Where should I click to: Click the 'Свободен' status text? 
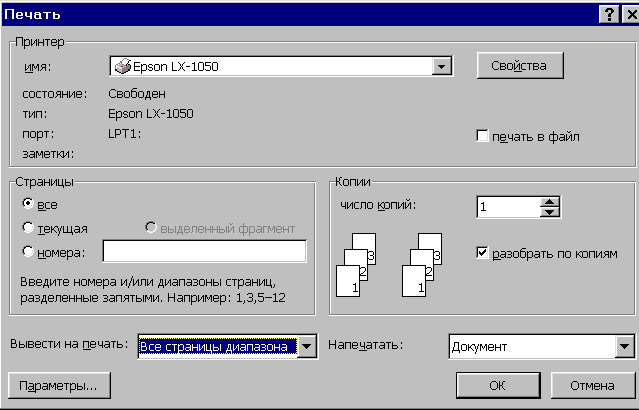(x=137, y=94)
